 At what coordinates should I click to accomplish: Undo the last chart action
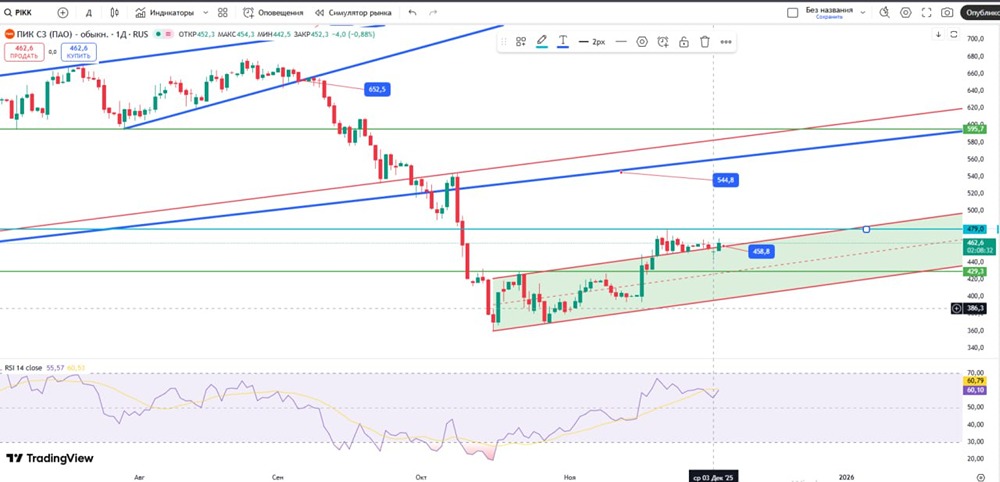point(412,12)
